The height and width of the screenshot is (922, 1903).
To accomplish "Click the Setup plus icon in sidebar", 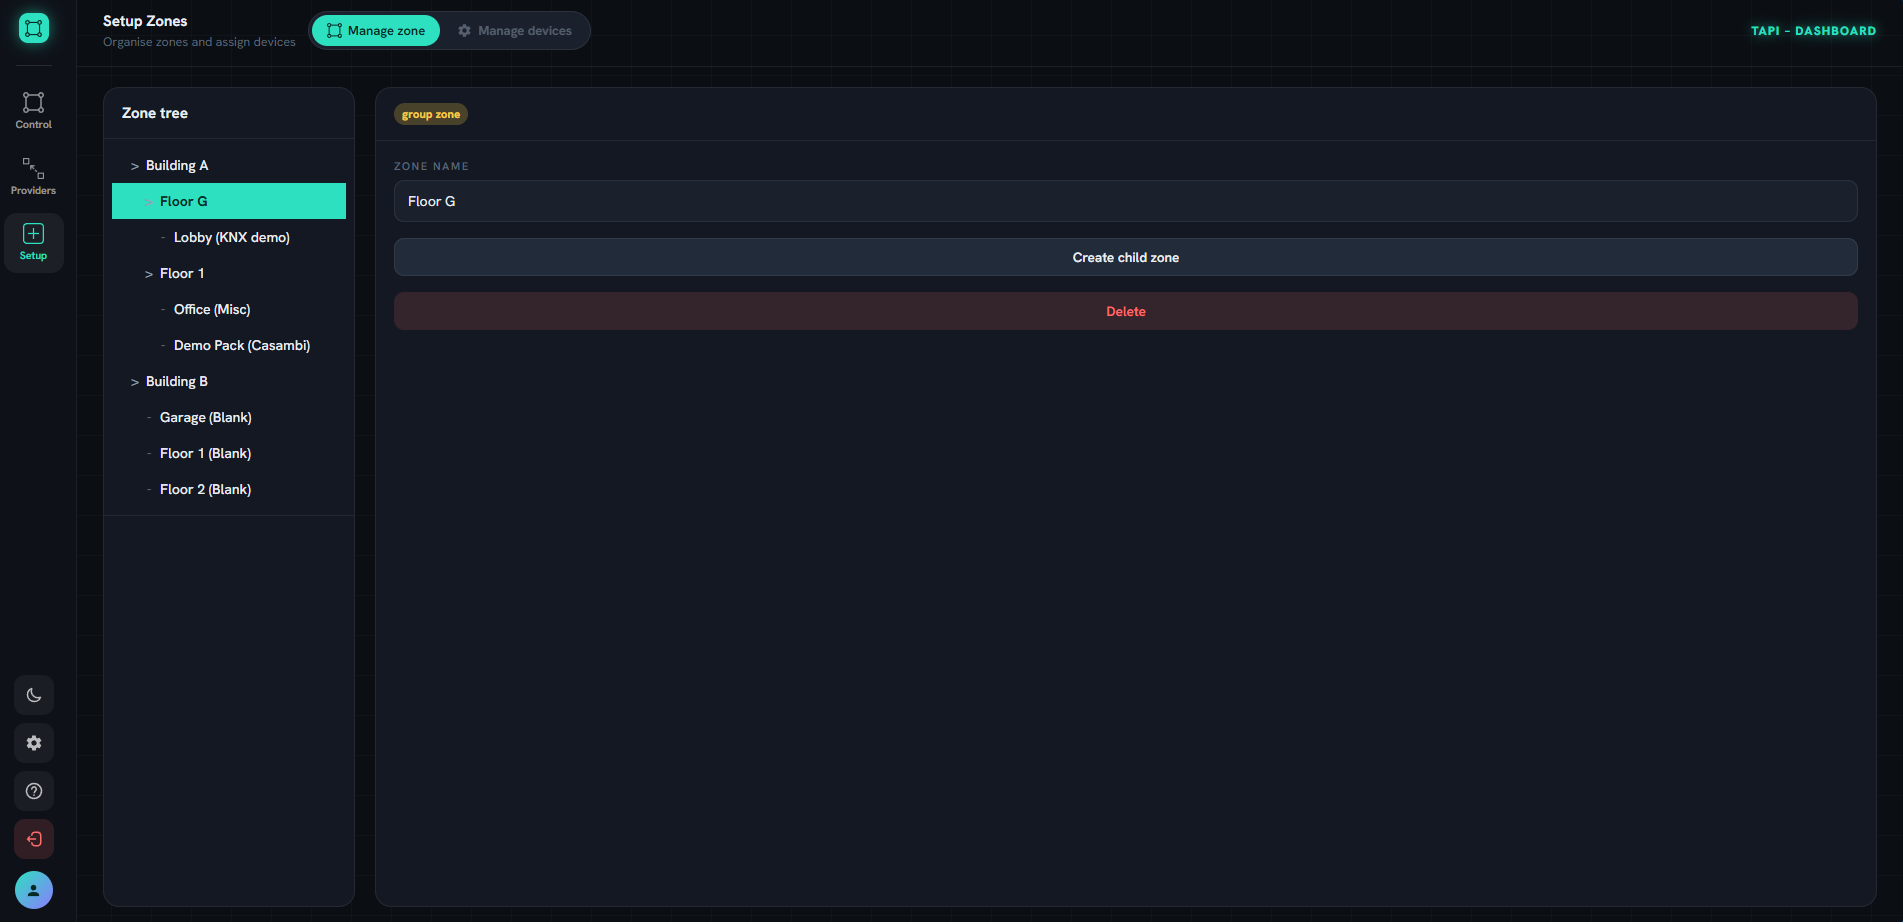I will pyautogui.click(x=33, y=234).
